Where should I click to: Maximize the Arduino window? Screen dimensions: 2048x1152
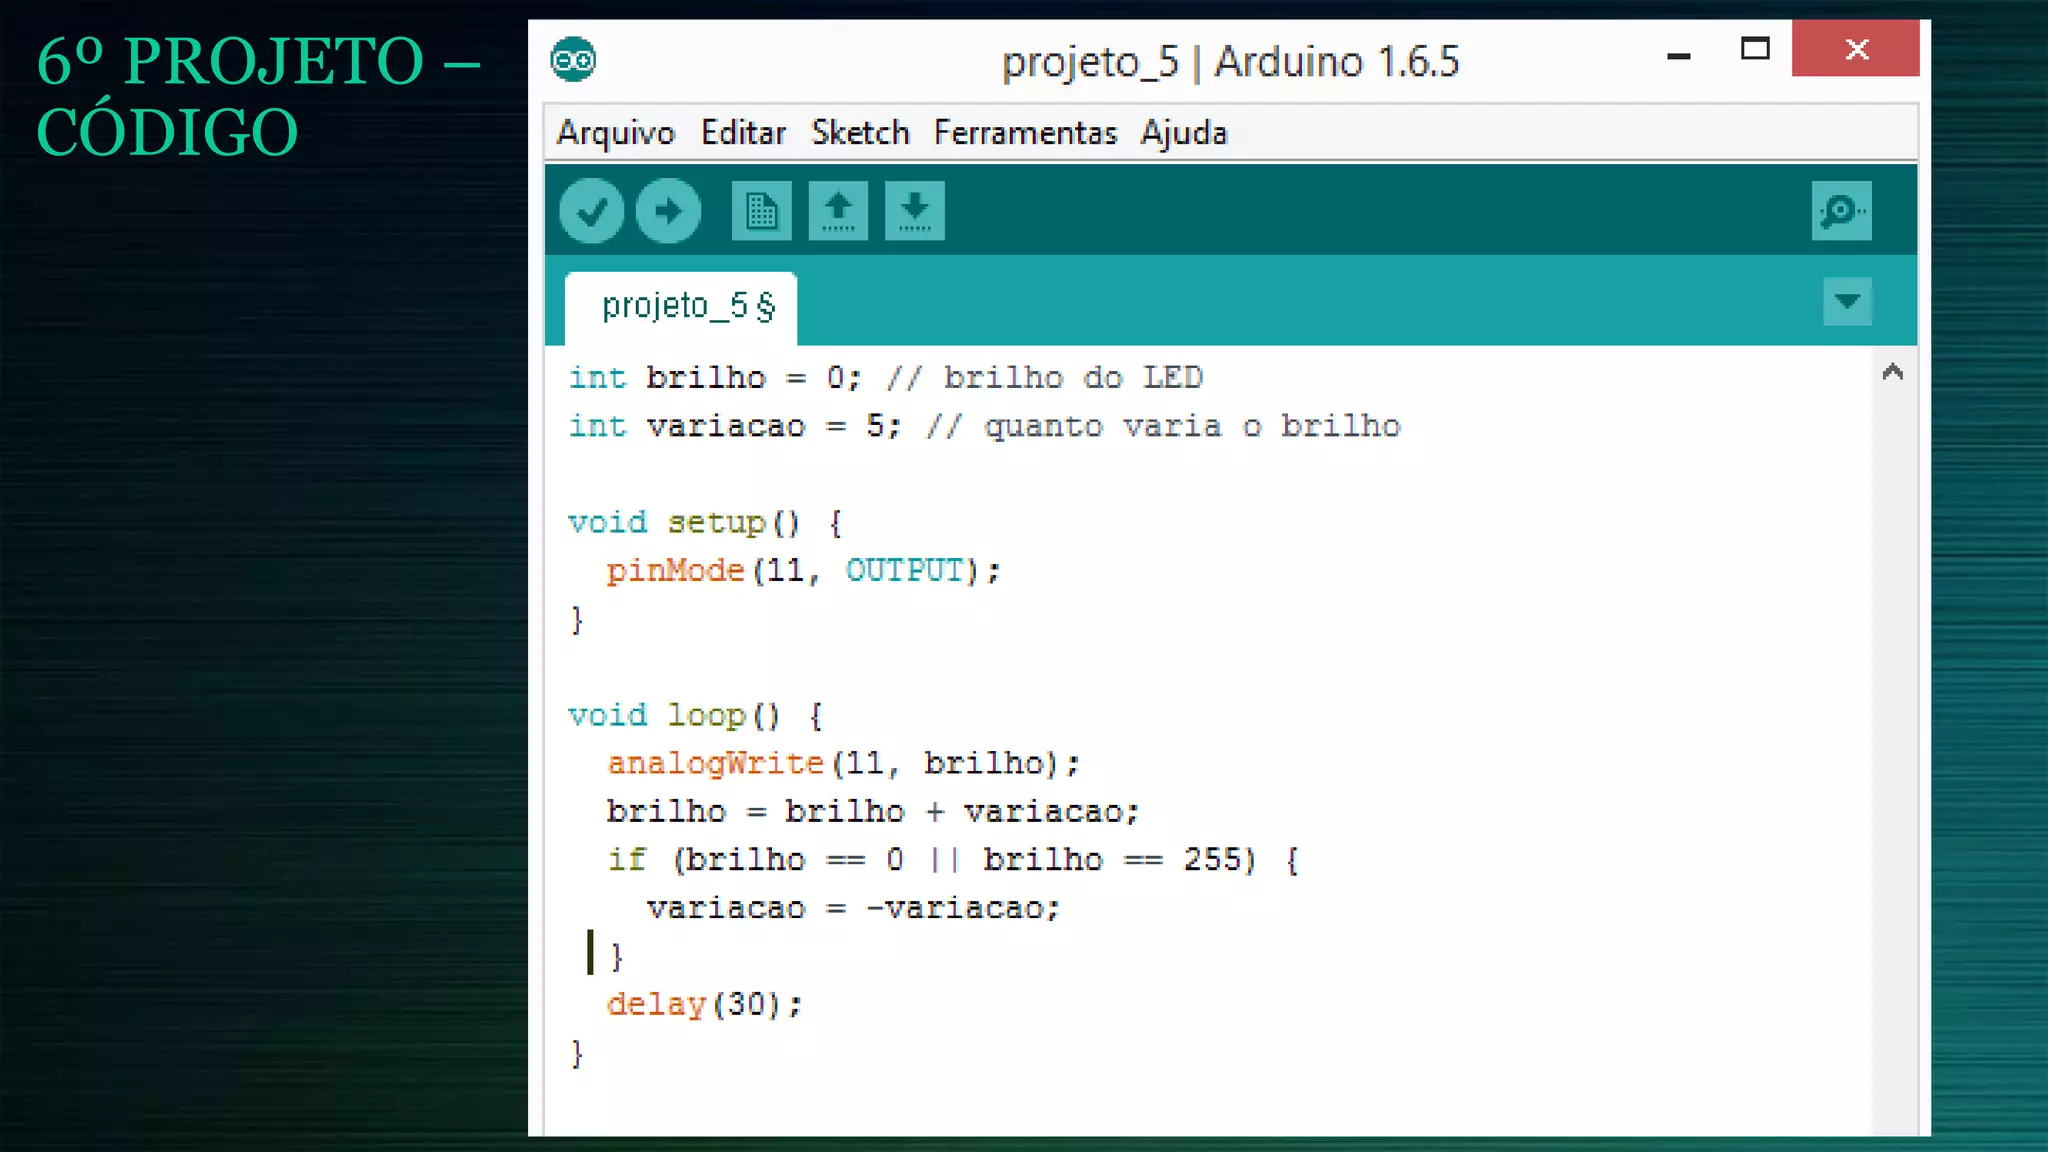click(1755, 49)
